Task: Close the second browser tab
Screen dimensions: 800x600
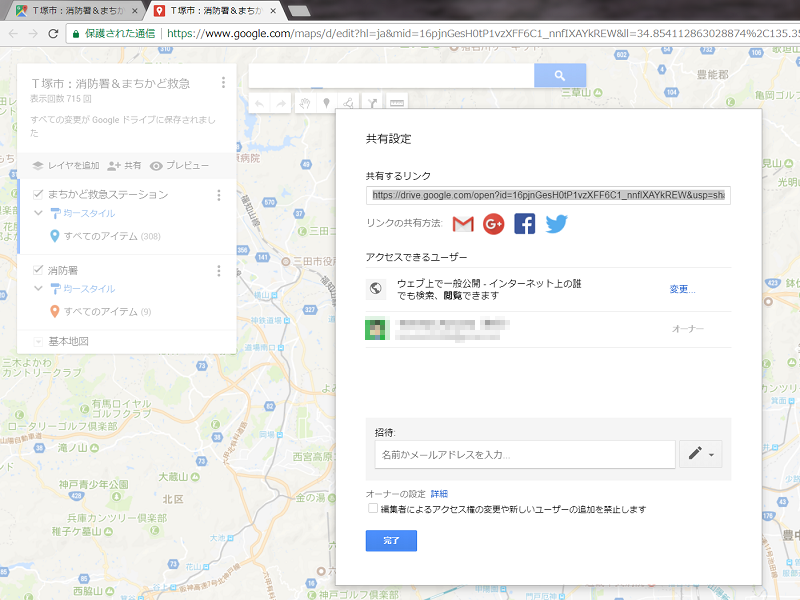Action: pyautogui.click(x=273, y=11)
